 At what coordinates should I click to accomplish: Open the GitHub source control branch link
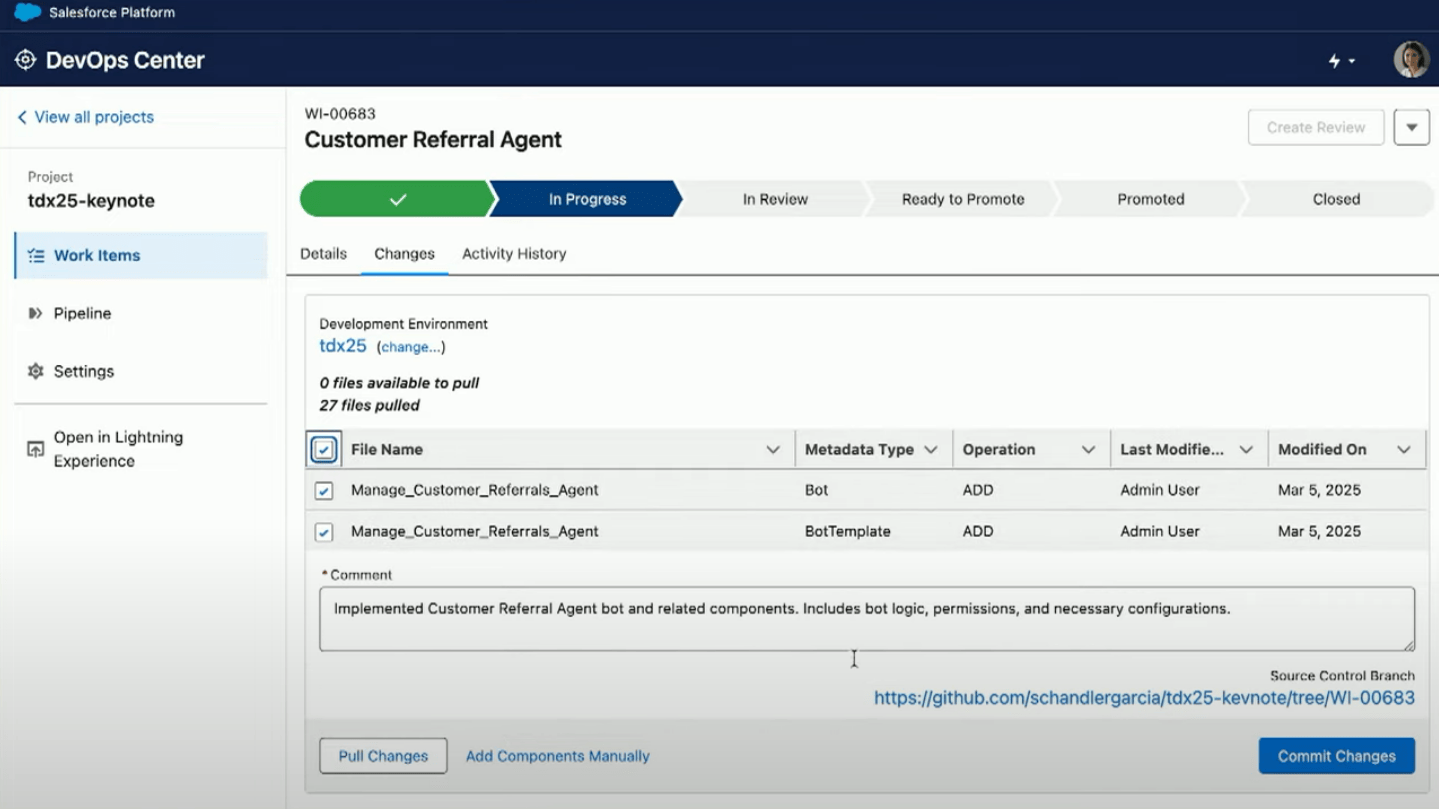(1143, 699)
